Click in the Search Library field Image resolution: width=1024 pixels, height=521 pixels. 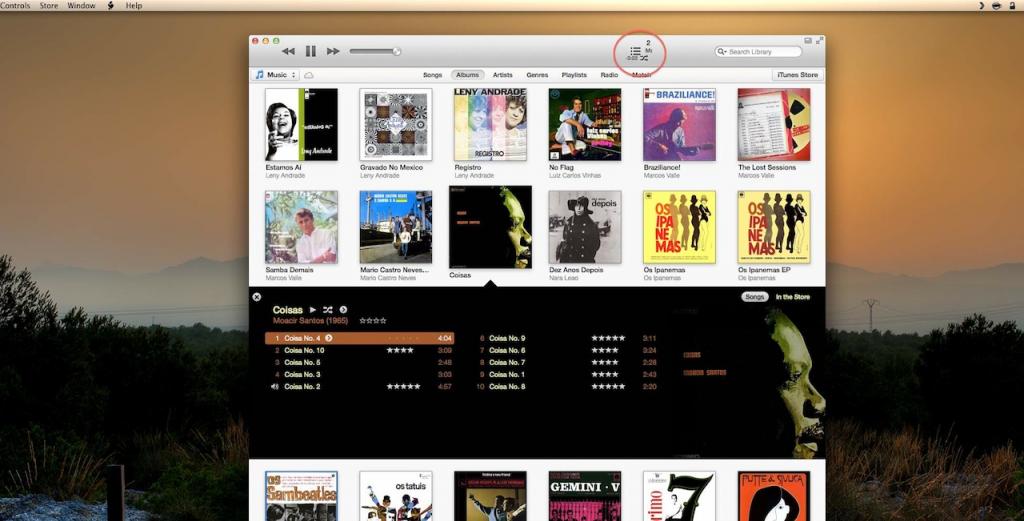click(758, 52)
